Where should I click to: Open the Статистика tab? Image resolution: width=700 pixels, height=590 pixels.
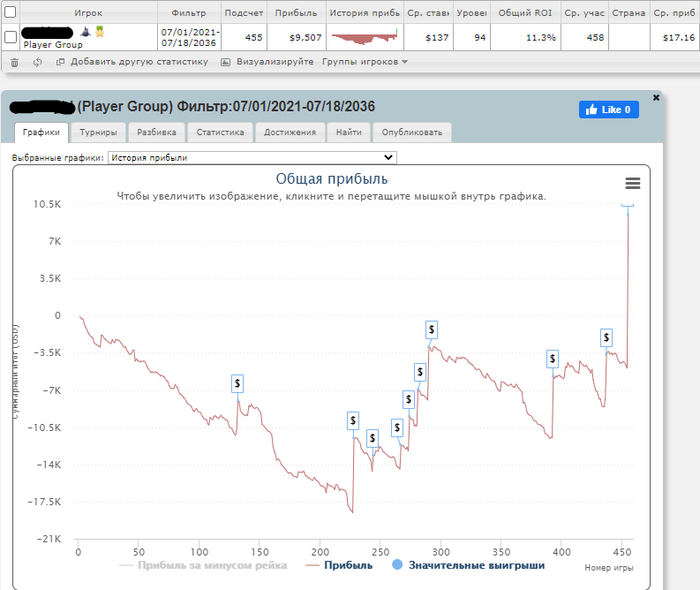(220, 133)
